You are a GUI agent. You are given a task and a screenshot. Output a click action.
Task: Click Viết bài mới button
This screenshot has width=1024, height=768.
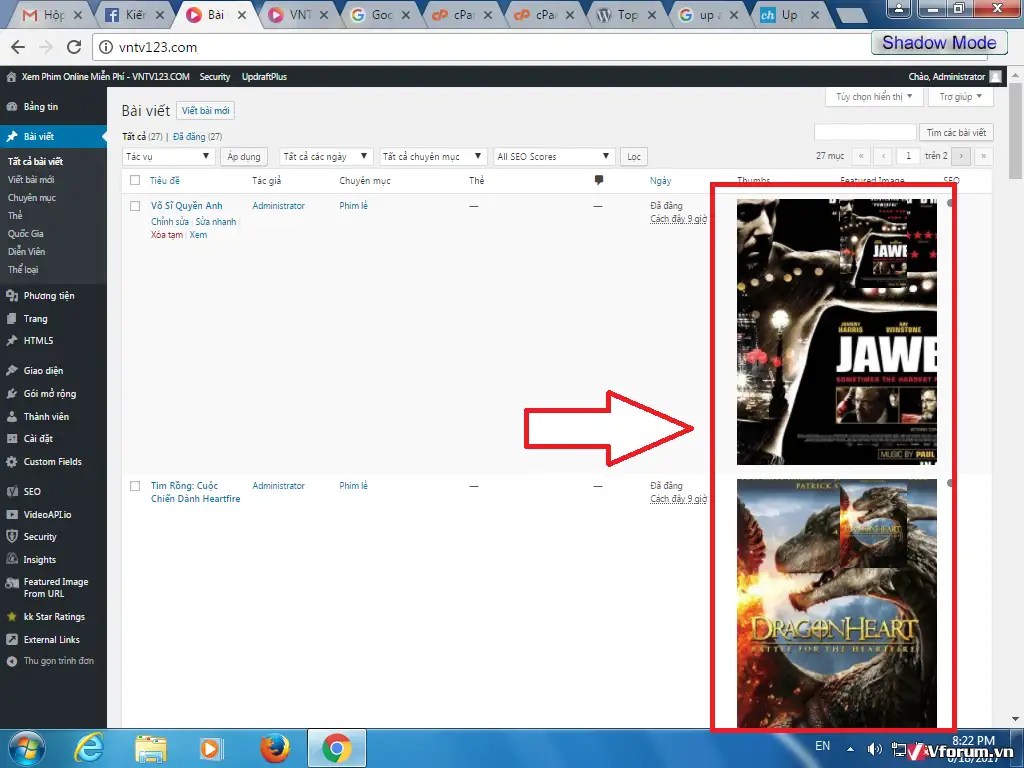206,110
